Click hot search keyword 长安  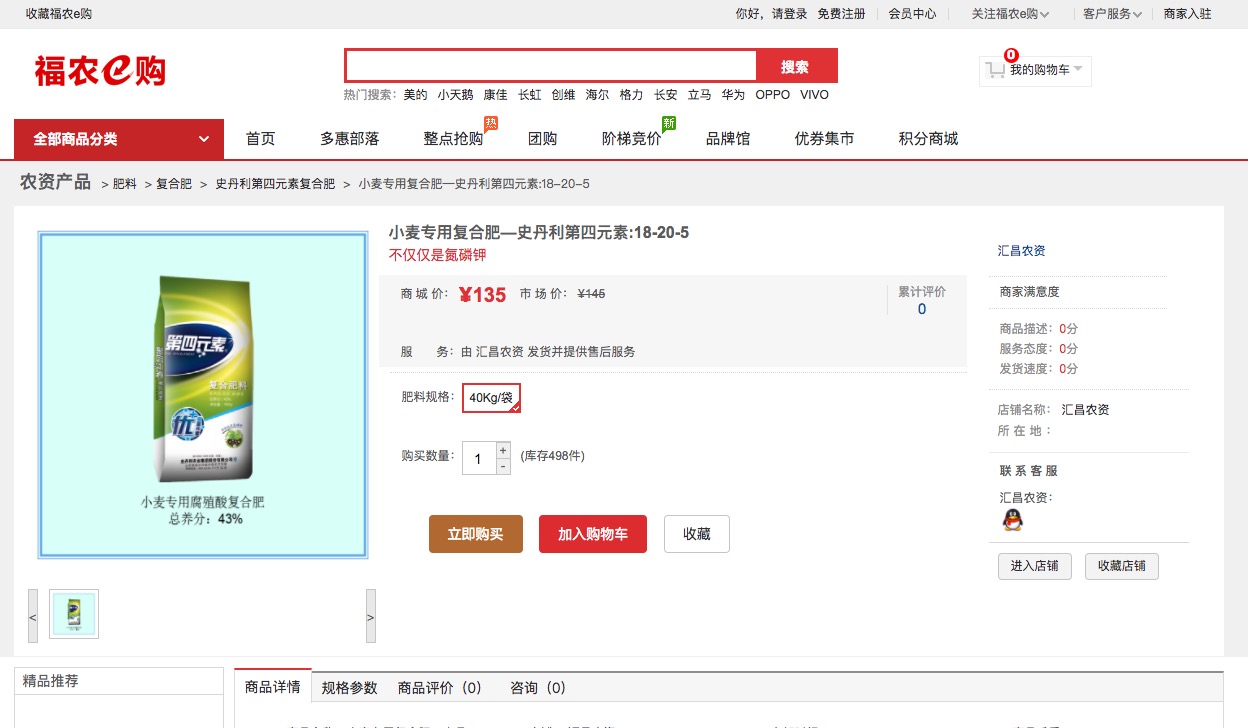coord(666,95)
